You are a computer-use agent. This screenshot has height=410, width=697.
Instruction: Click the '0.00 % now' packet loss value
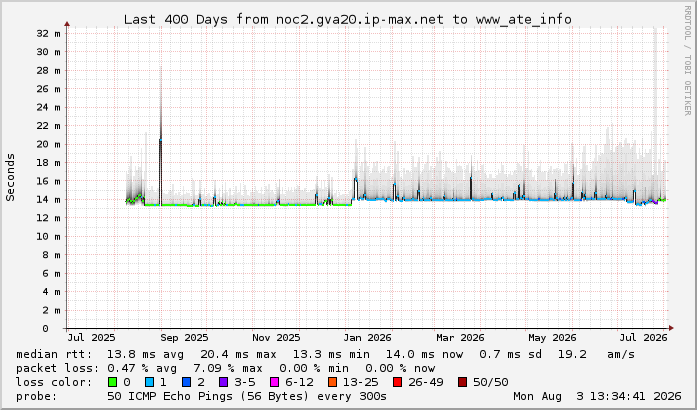400,368
